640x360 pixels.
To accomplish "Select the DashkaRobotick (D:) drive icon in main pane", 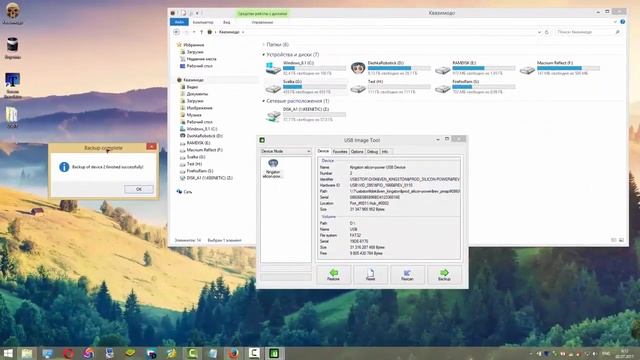I will pyautogui.click(x=358, y=68).
